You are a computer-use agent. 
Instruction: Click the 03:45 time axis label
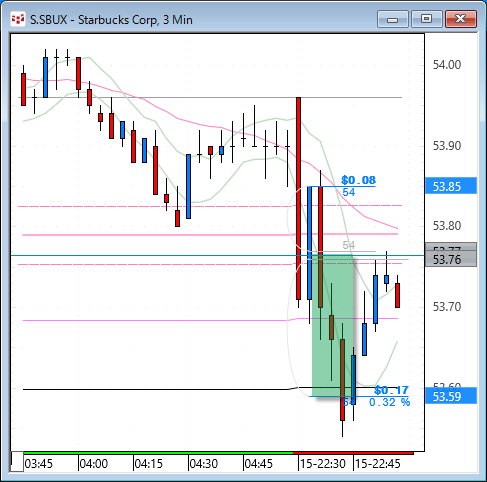(39, 464)
